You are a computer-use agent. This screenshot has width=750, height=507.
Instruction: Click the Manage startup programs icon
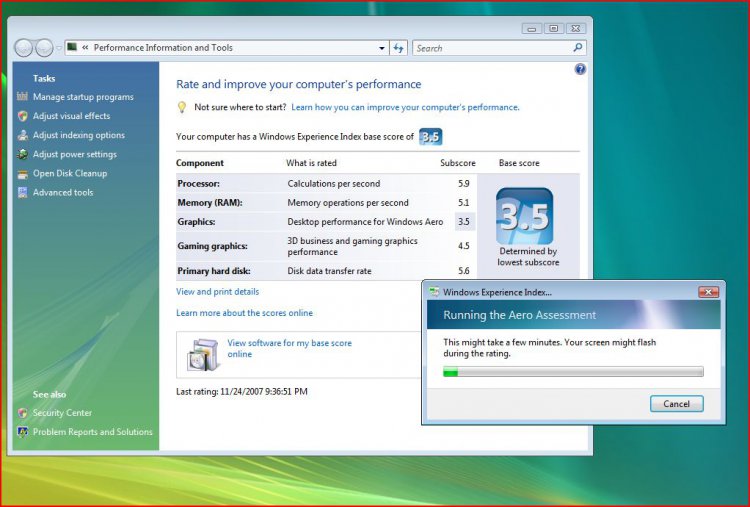(x=22, y=97)
